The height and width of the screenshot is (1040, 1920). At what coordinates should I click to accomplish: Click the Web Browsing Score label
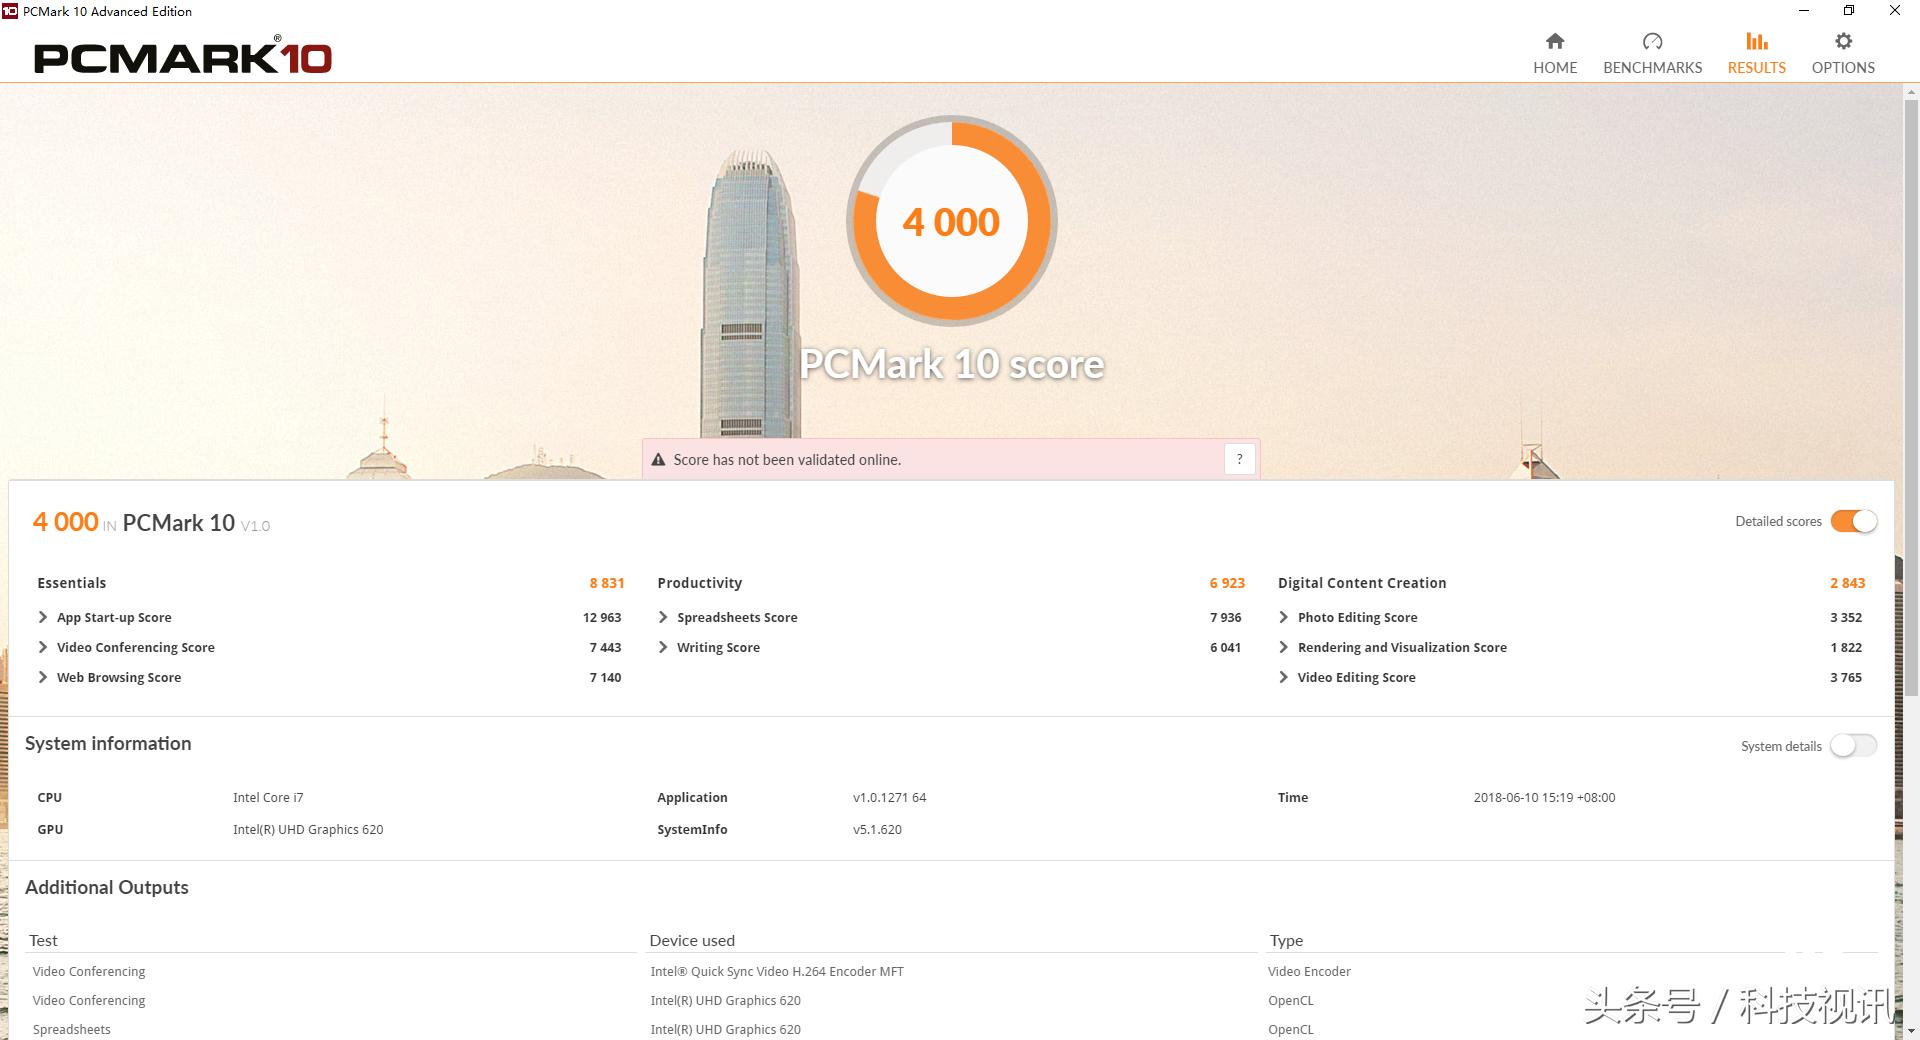[119, 677]
